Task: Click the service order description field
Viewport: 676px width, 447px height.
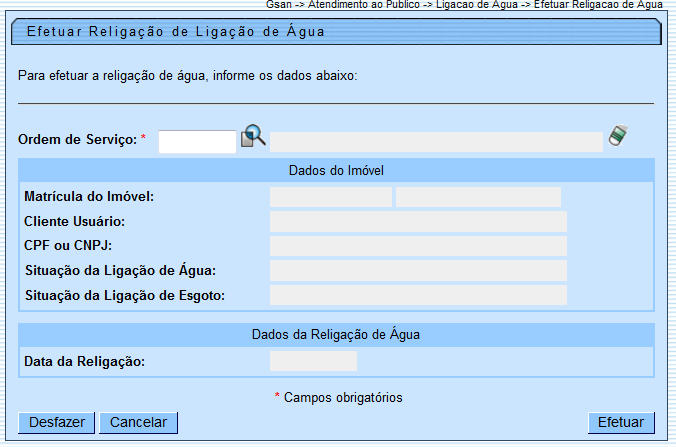Action: (436, 141)
